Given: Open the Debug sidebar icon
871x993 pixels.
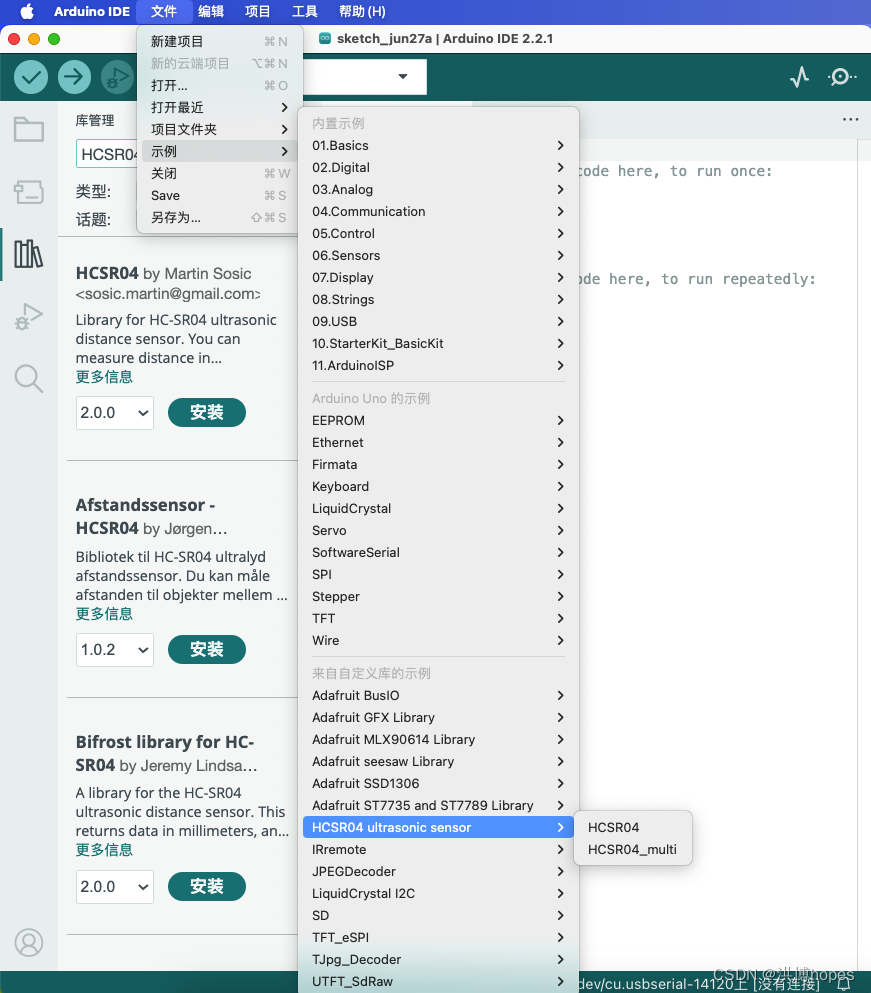Looking at the screenshot, I should 29,316.
